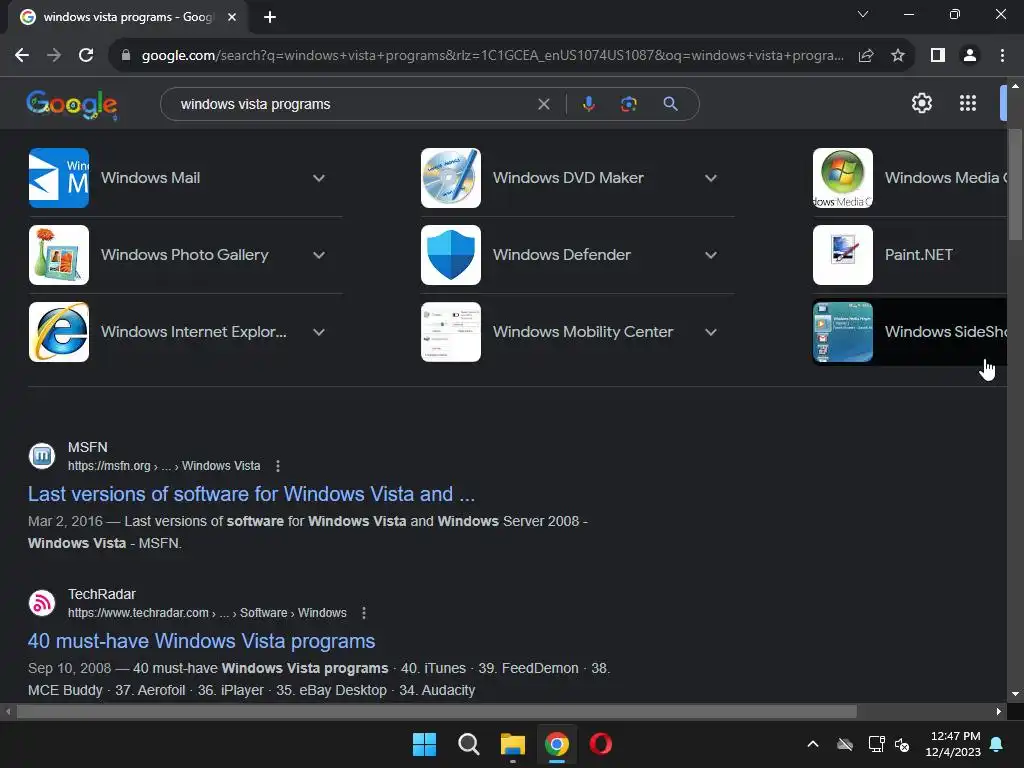Close the windows vista programs tab
This screenshot has width=1024, height=768.
tap(232, 17)
